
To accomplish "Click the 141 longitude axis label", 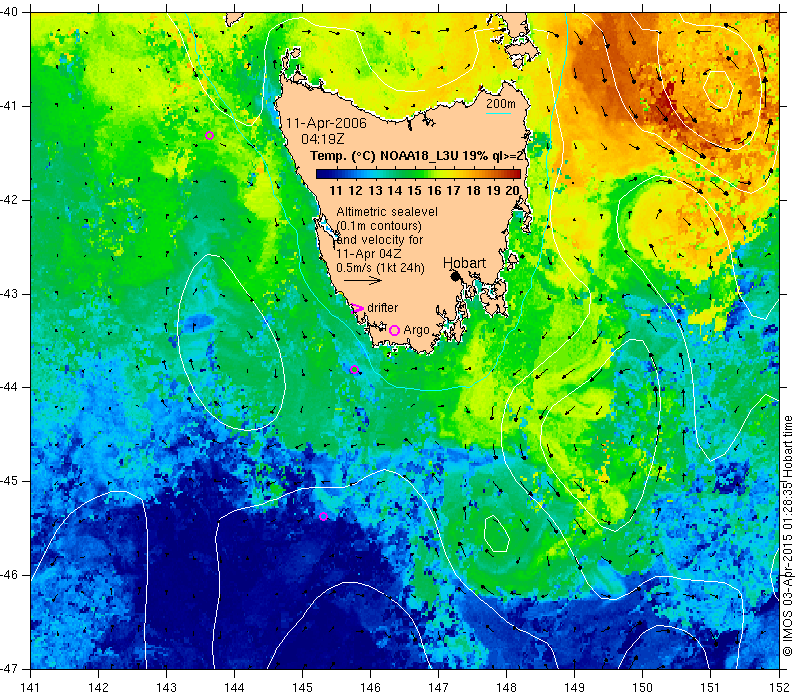I will 31,687.
